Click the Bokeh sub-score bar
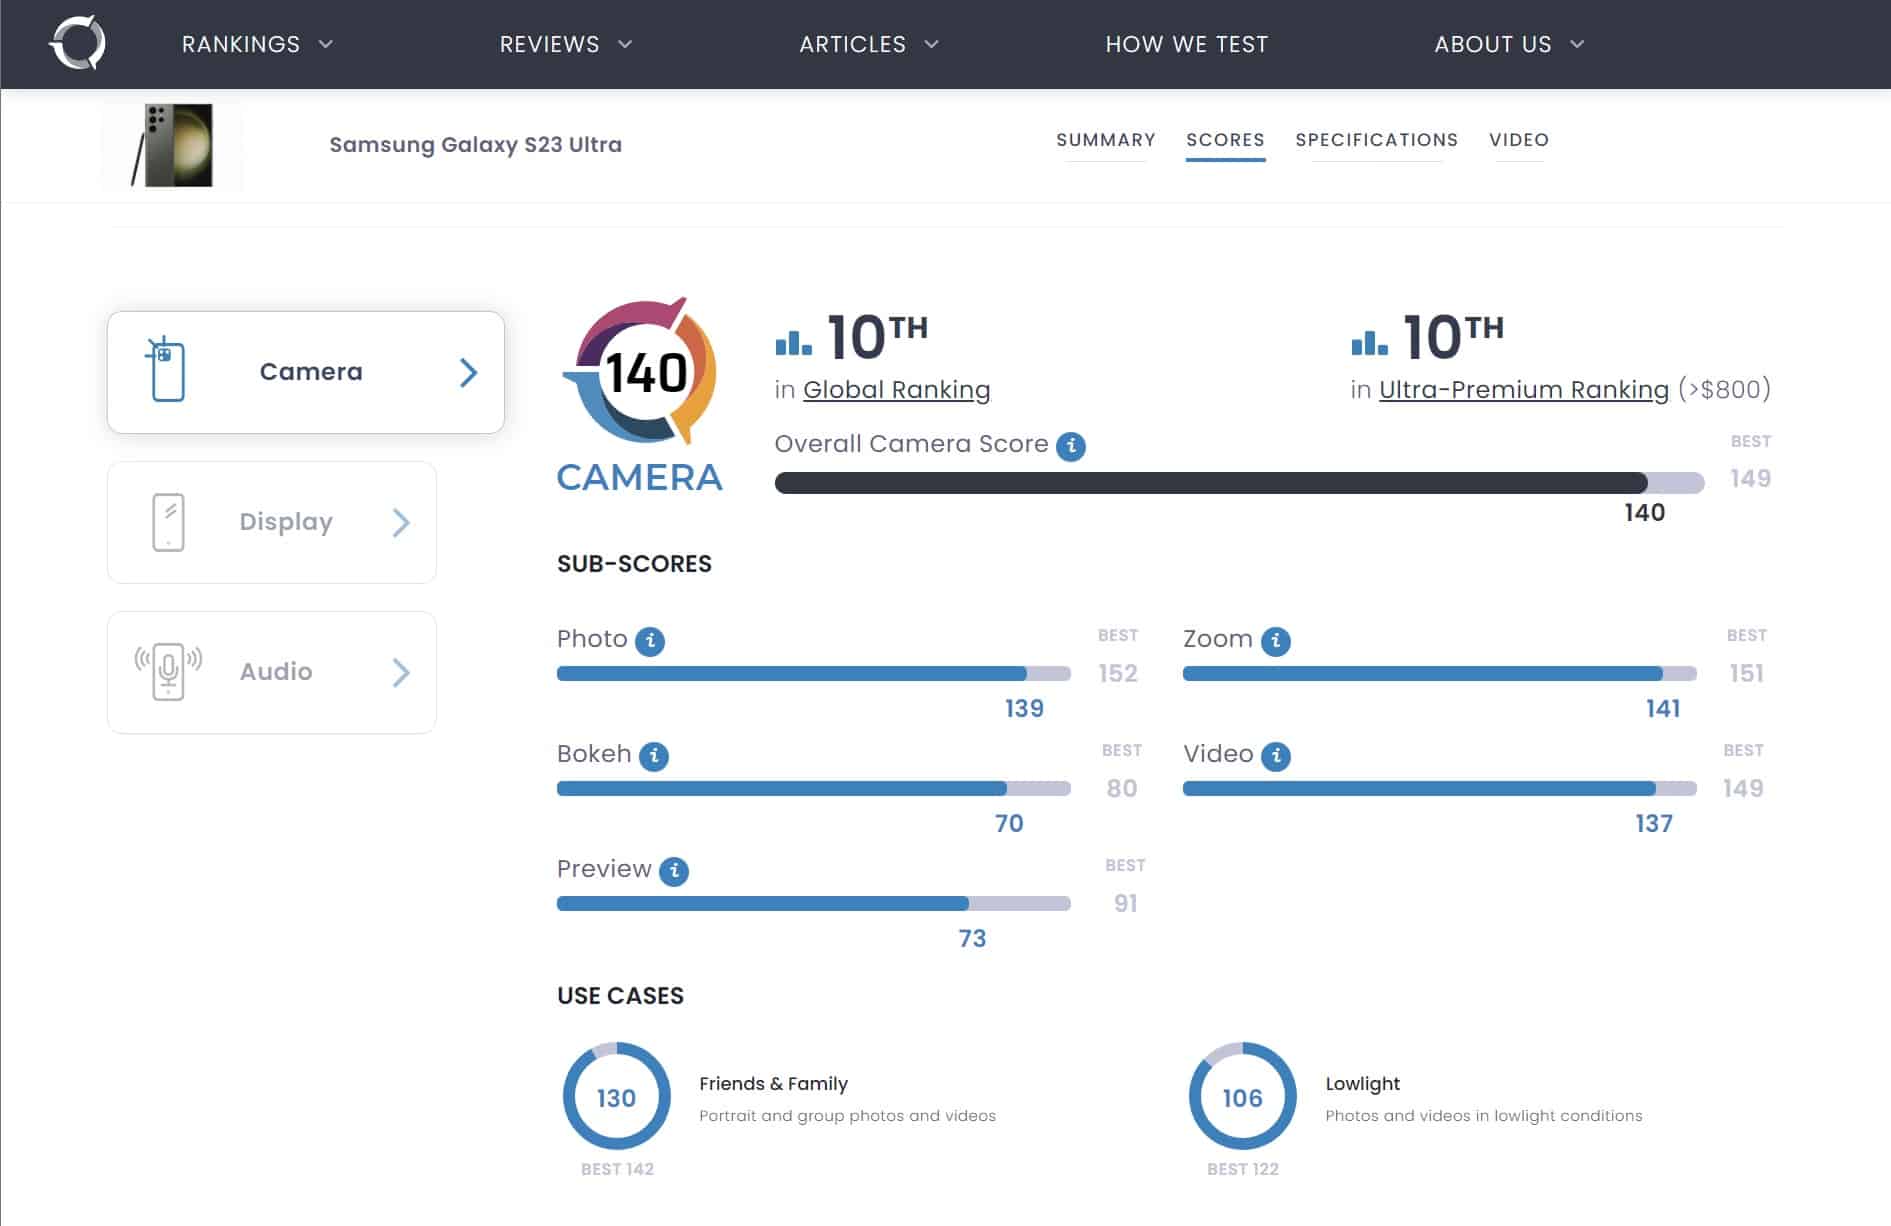The width and height of the screenshot is (1891, 1226). pyautogui.click(x=813, y=789)
